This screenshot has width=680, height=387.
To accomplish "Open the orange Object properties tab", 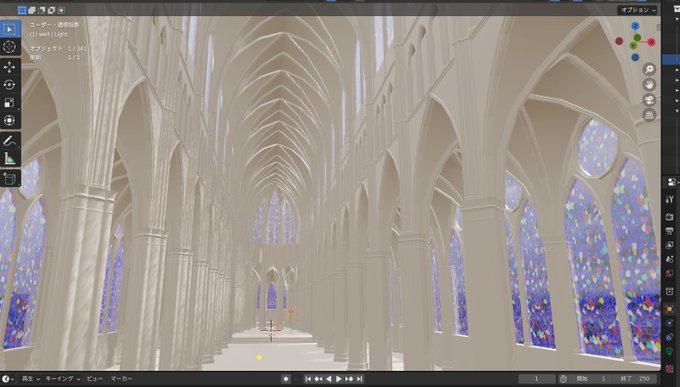I will (x=670, y=309).
